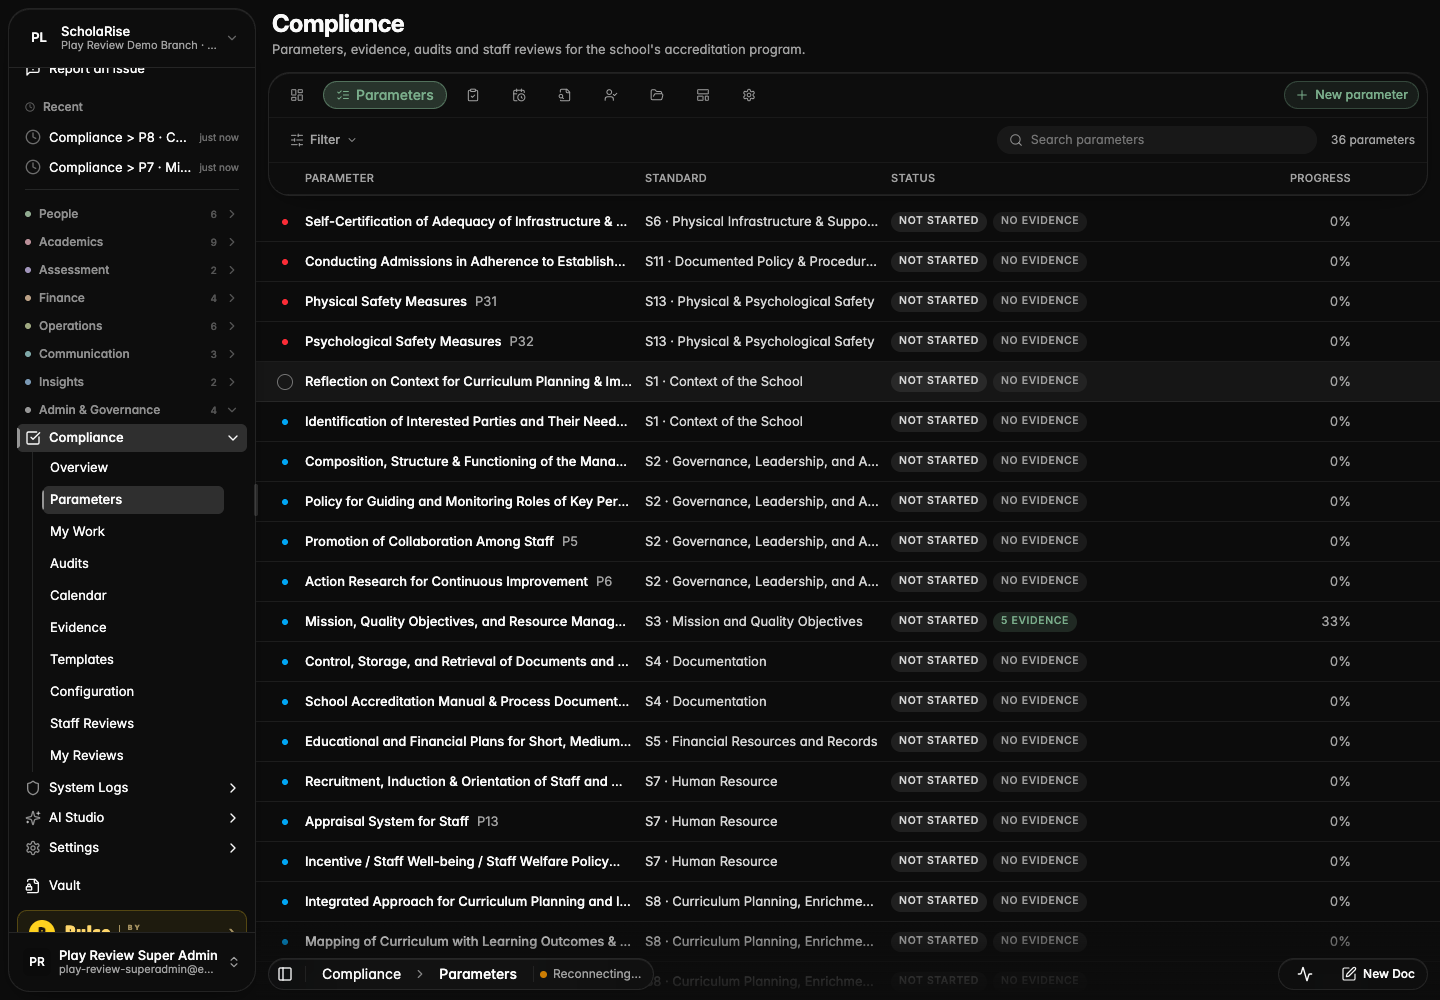Click the Compliance breadcrumb link

point(361,974)
